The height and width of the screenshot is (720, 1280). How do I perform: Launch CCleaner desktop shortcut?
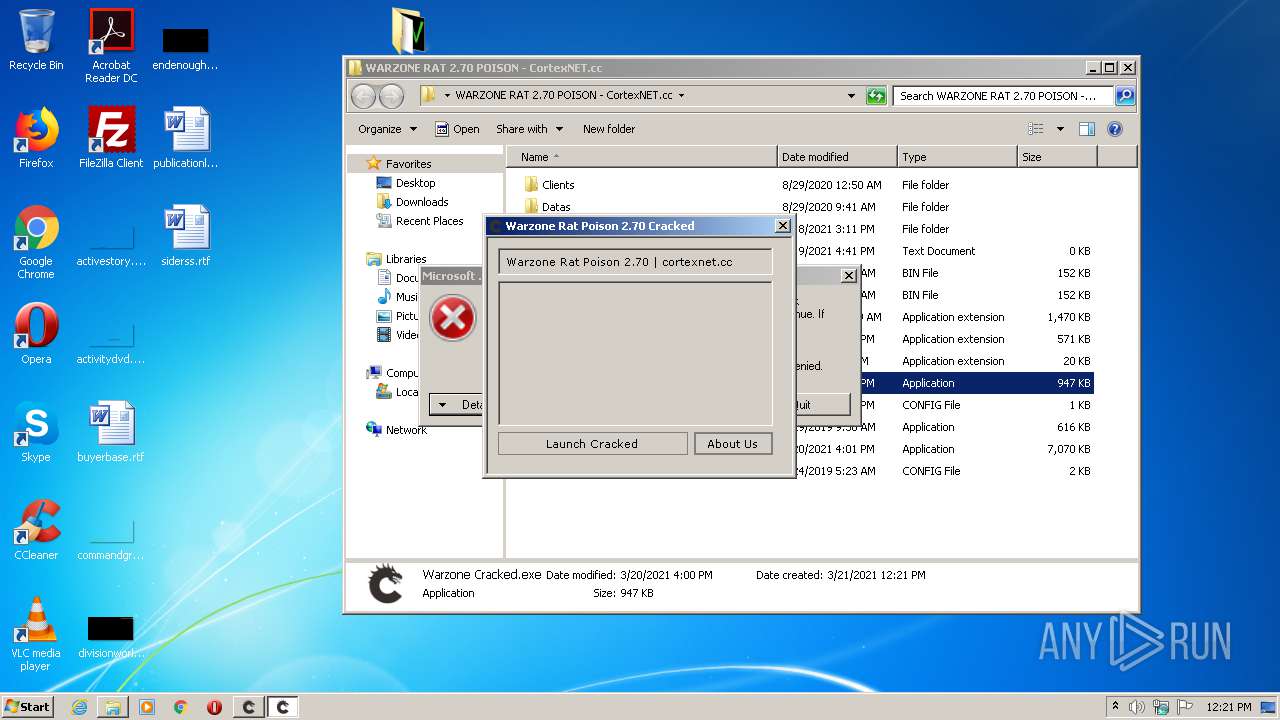(x=36, y=530)
